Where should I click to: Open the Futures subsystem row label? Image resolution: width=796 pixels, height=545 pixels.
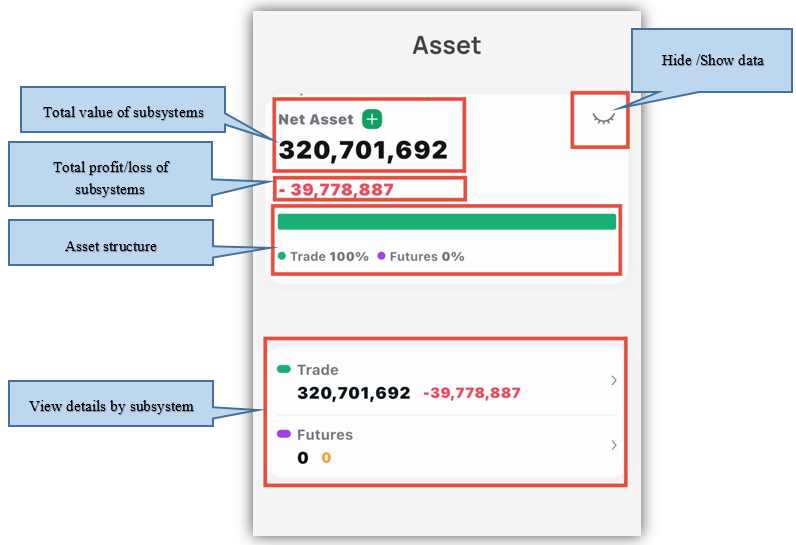[x=325, y=435]
